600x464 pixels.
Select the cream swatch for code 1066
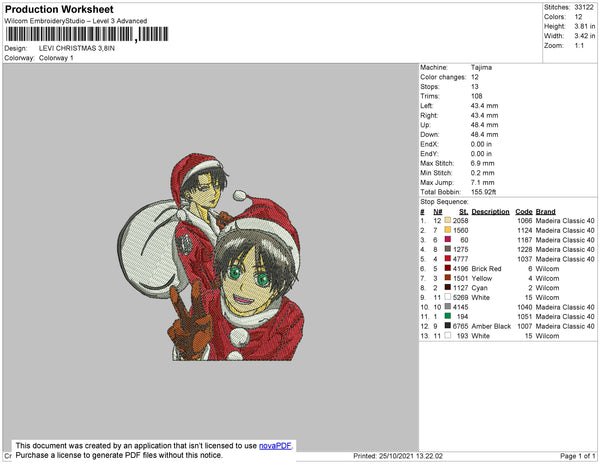(448, 221)
